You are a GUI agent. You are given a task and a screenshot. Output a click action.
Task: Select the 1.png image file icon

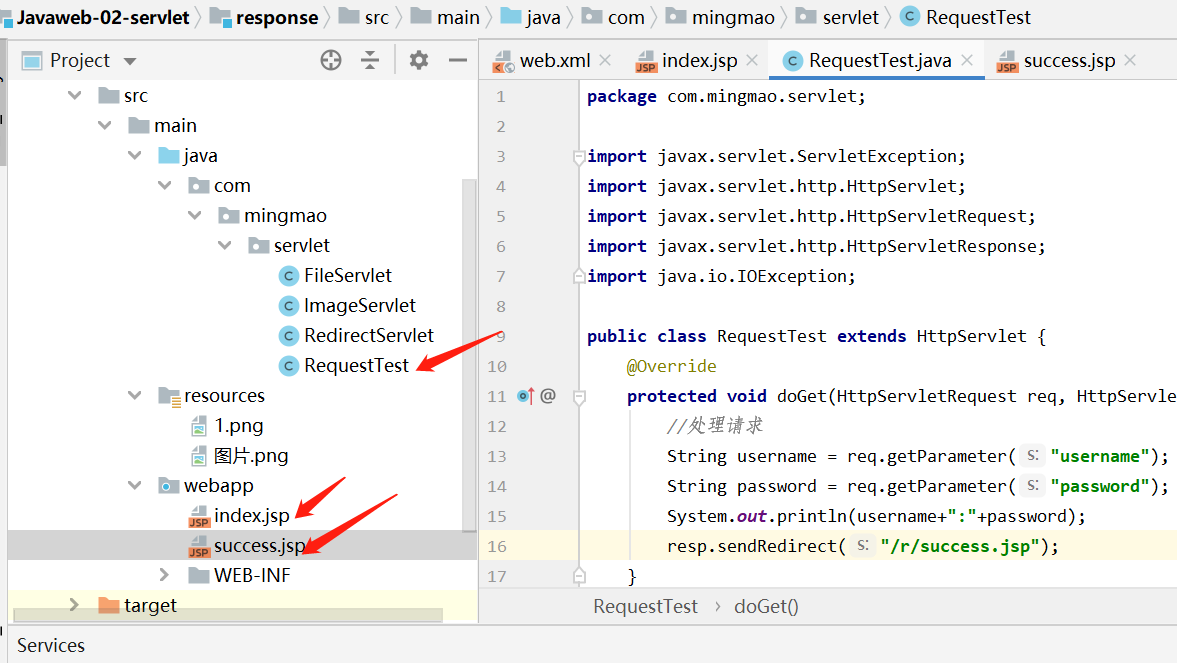point(198,426)
